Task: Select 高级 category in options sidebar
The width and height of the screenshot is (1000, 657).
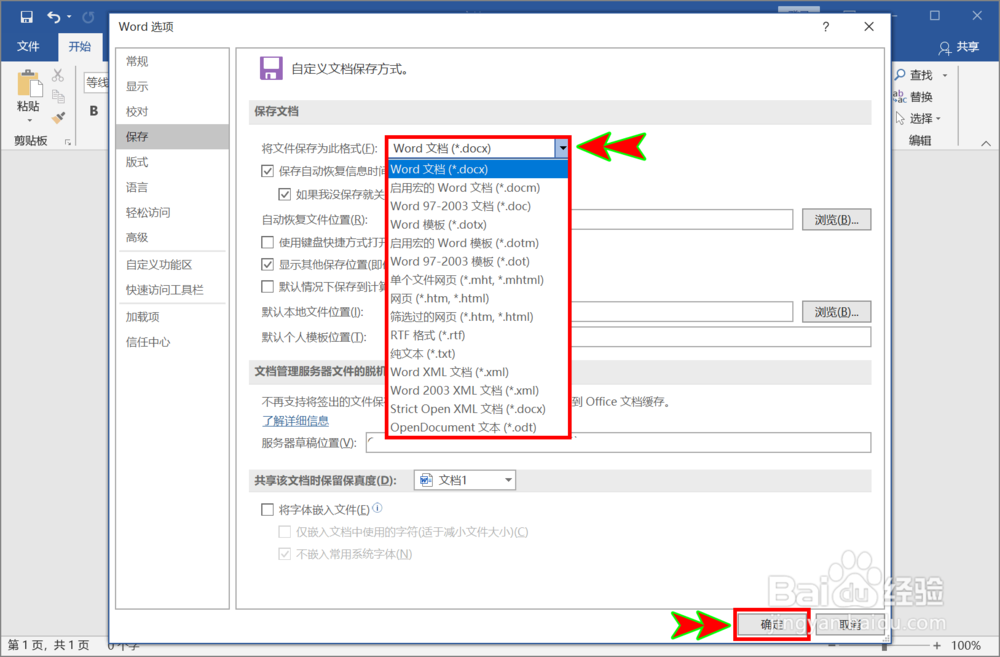Action: point(172,237)
